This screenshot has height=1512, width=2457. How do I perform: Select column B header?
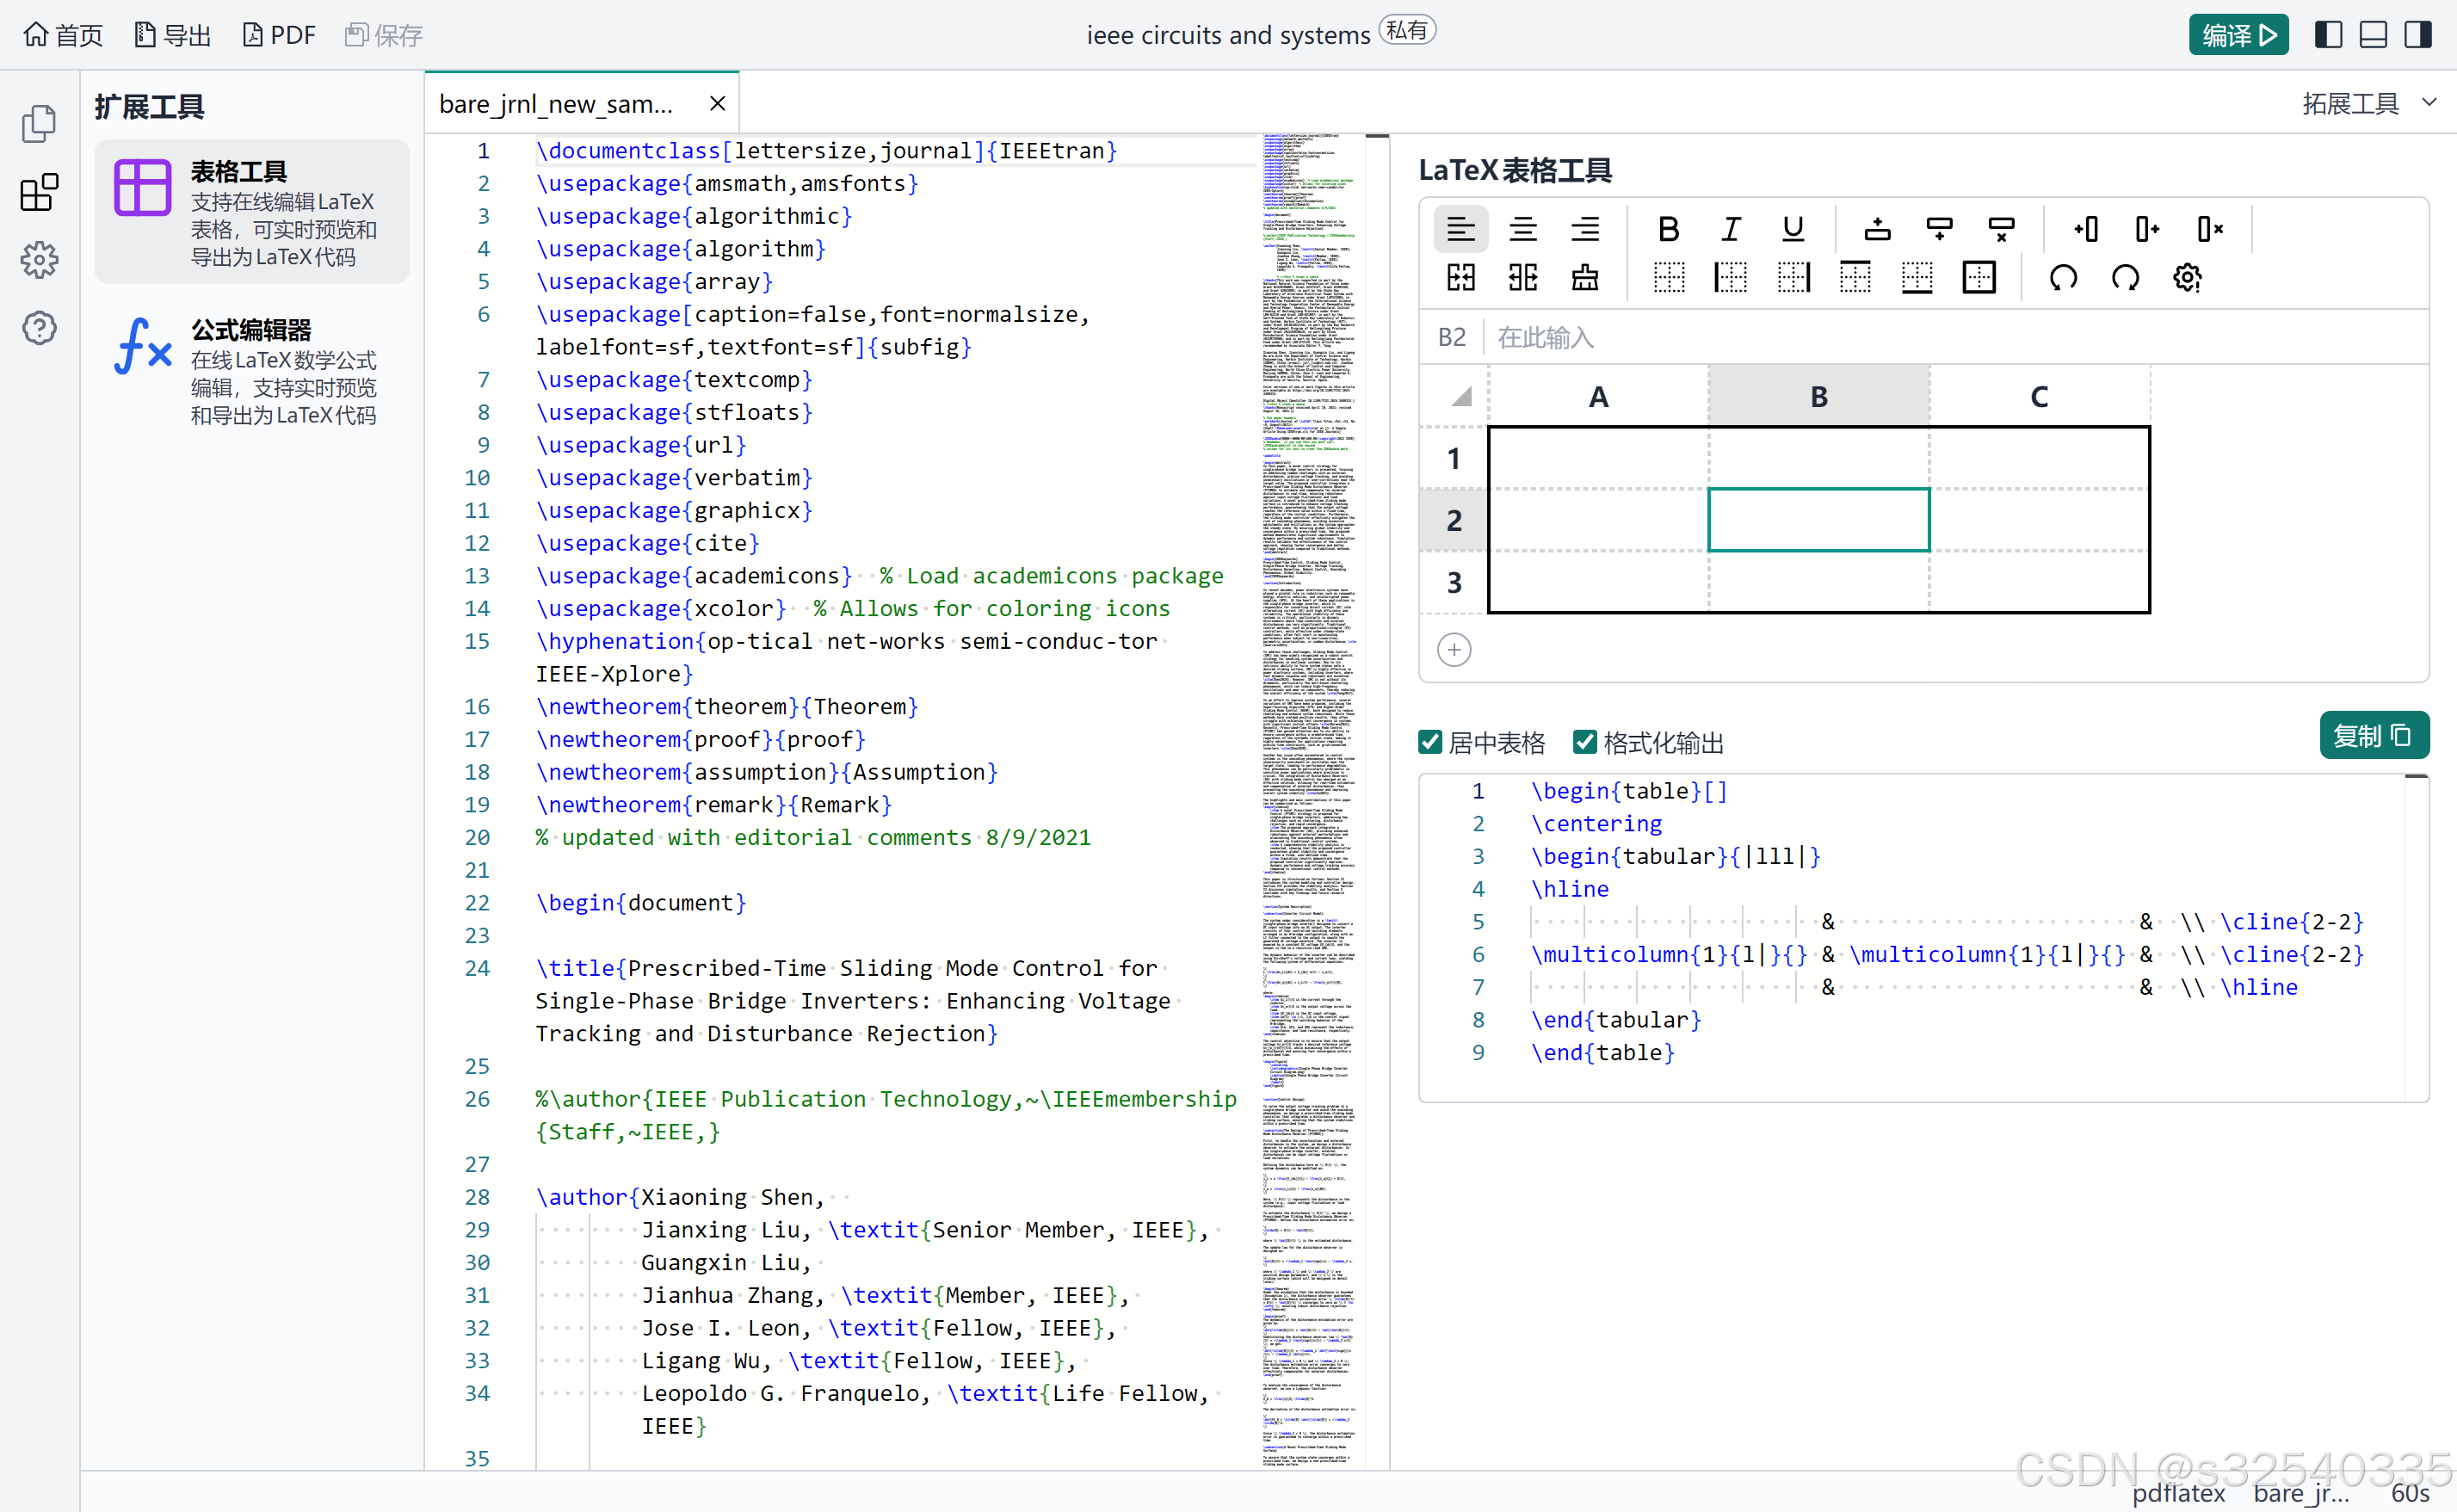point(1818,397)
